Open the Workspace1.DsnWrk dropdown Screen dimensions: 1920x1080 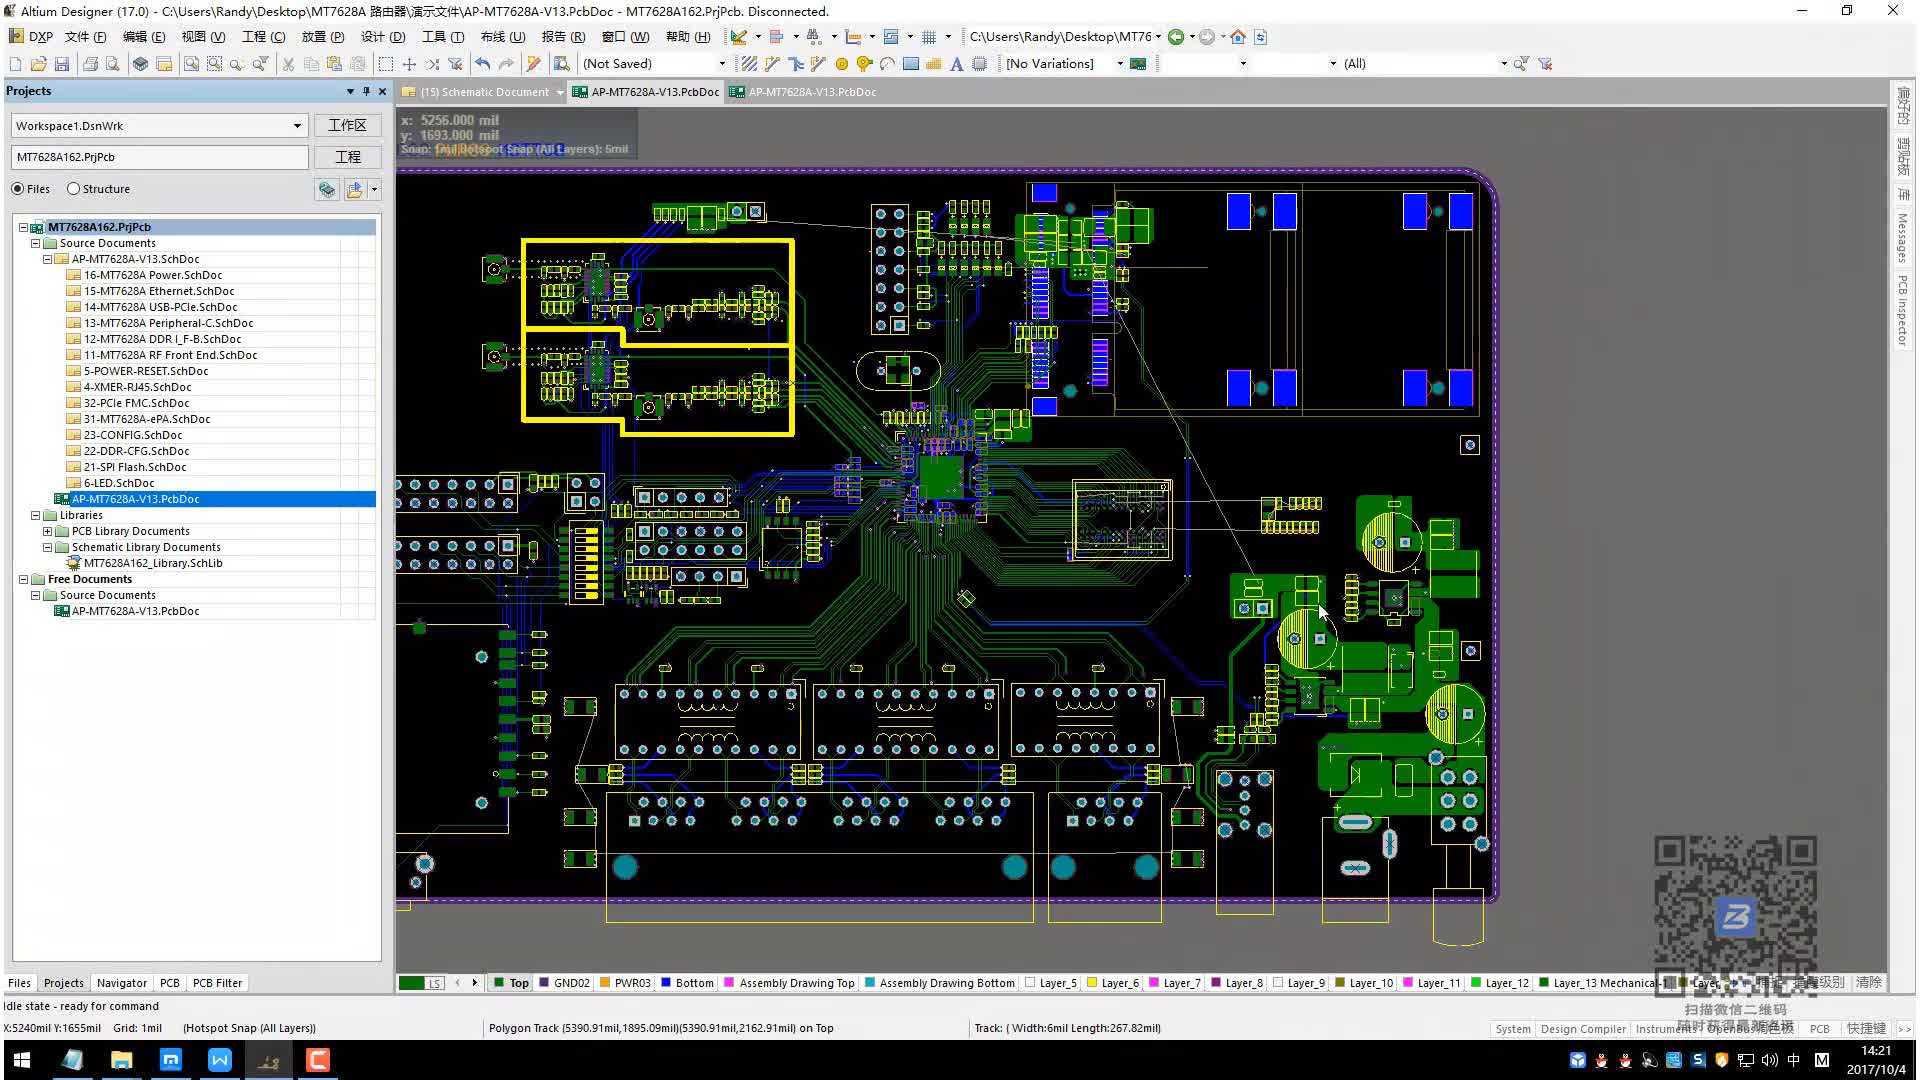click(x=297, y=126)
